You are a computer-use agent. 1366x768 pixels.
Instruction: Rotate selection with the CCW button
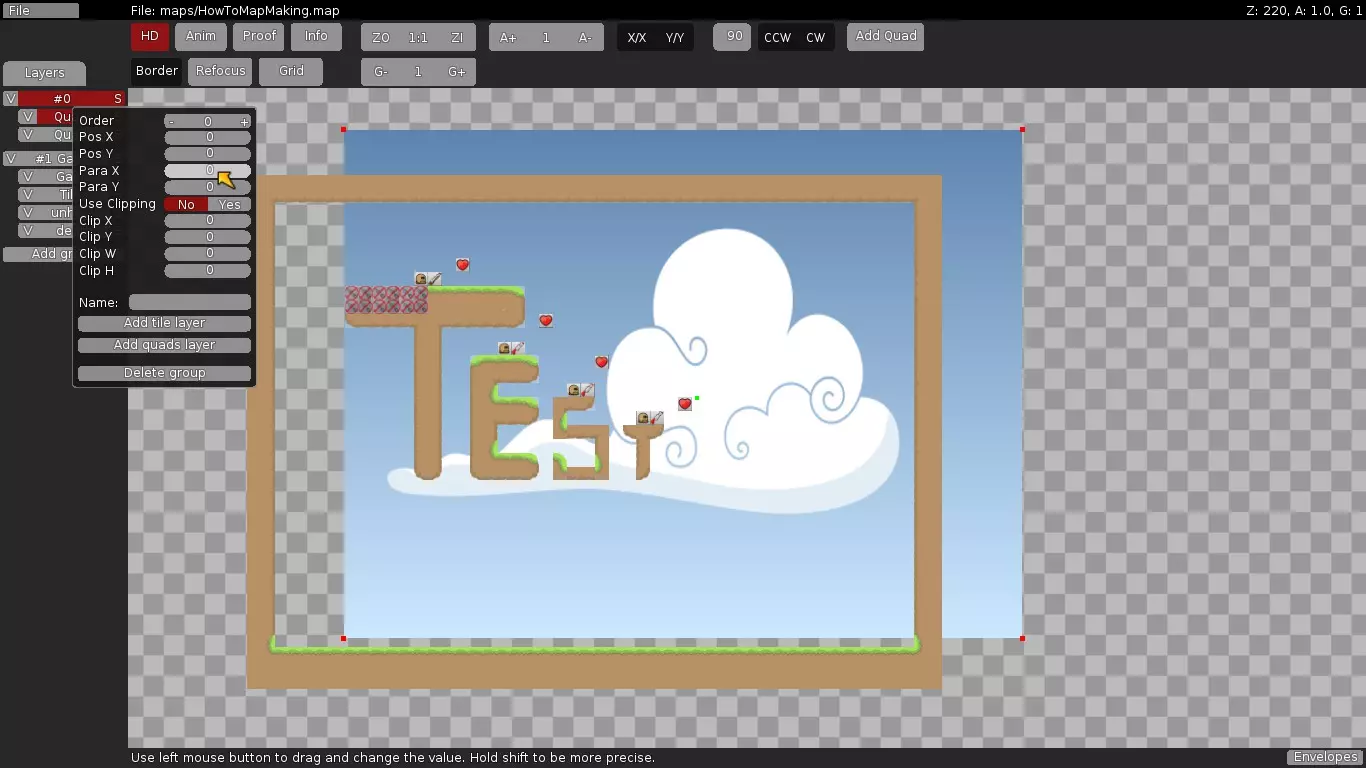(x=777, y=37)
